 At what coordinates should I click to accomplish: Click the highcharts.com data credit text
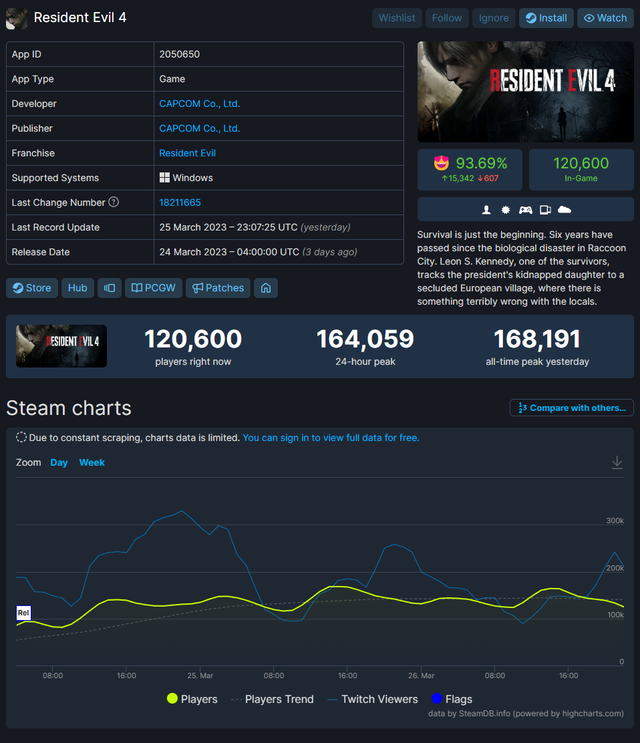click(x=526, y=714)
